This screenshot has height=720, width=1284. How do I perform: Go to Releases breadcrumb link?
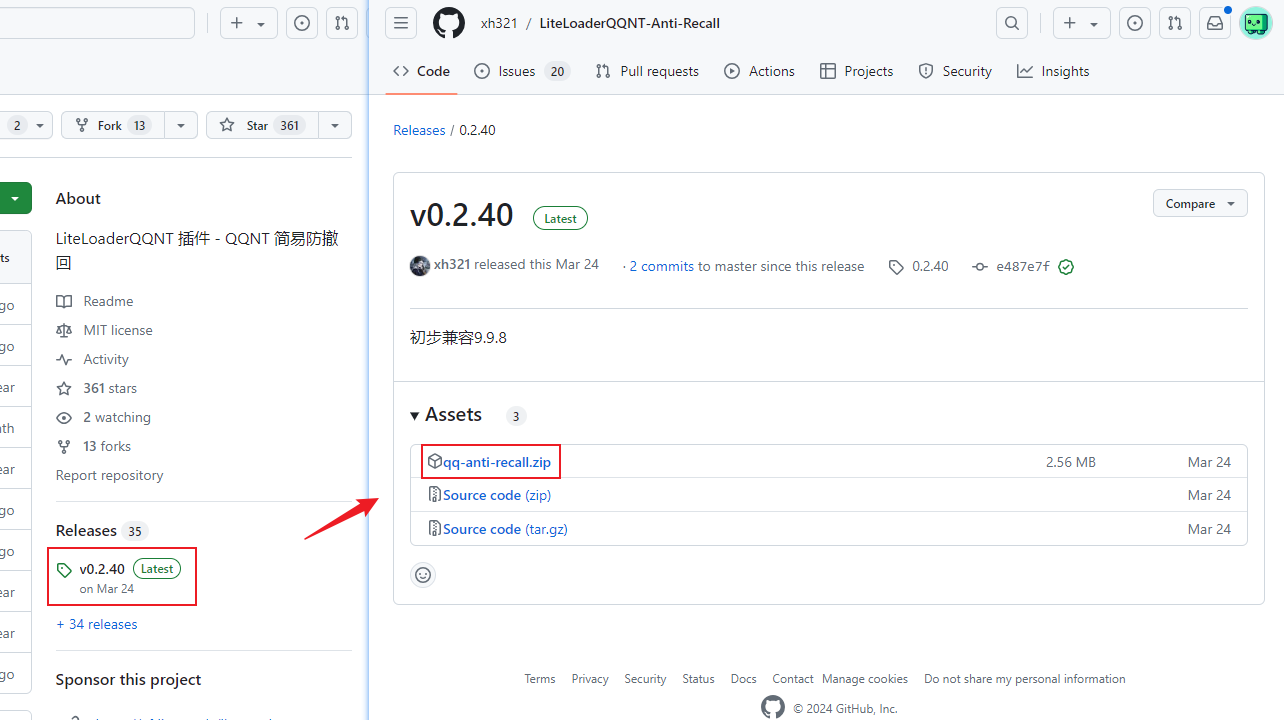[x=419, y=130]
